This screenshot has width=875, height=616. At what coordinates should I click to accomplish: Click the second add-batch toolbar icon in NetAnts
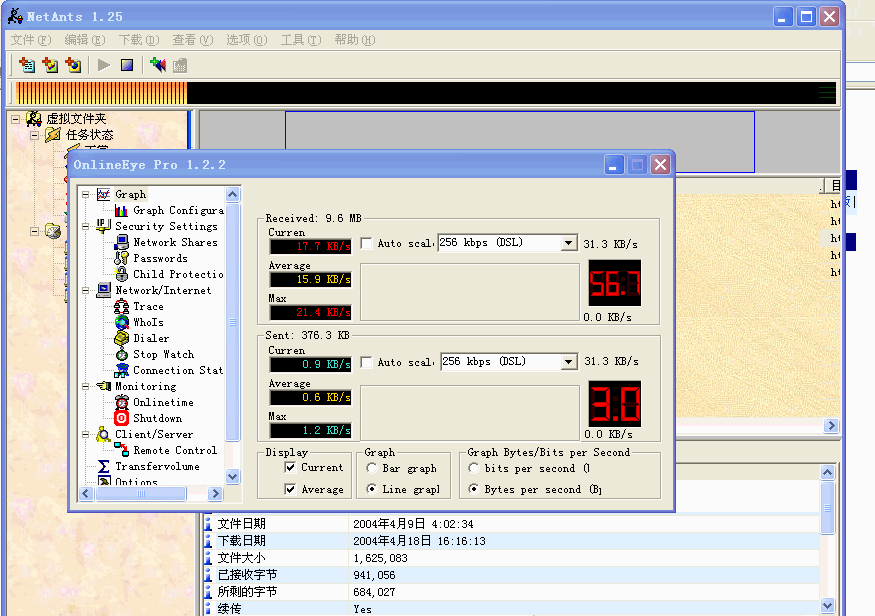point(50,65)
